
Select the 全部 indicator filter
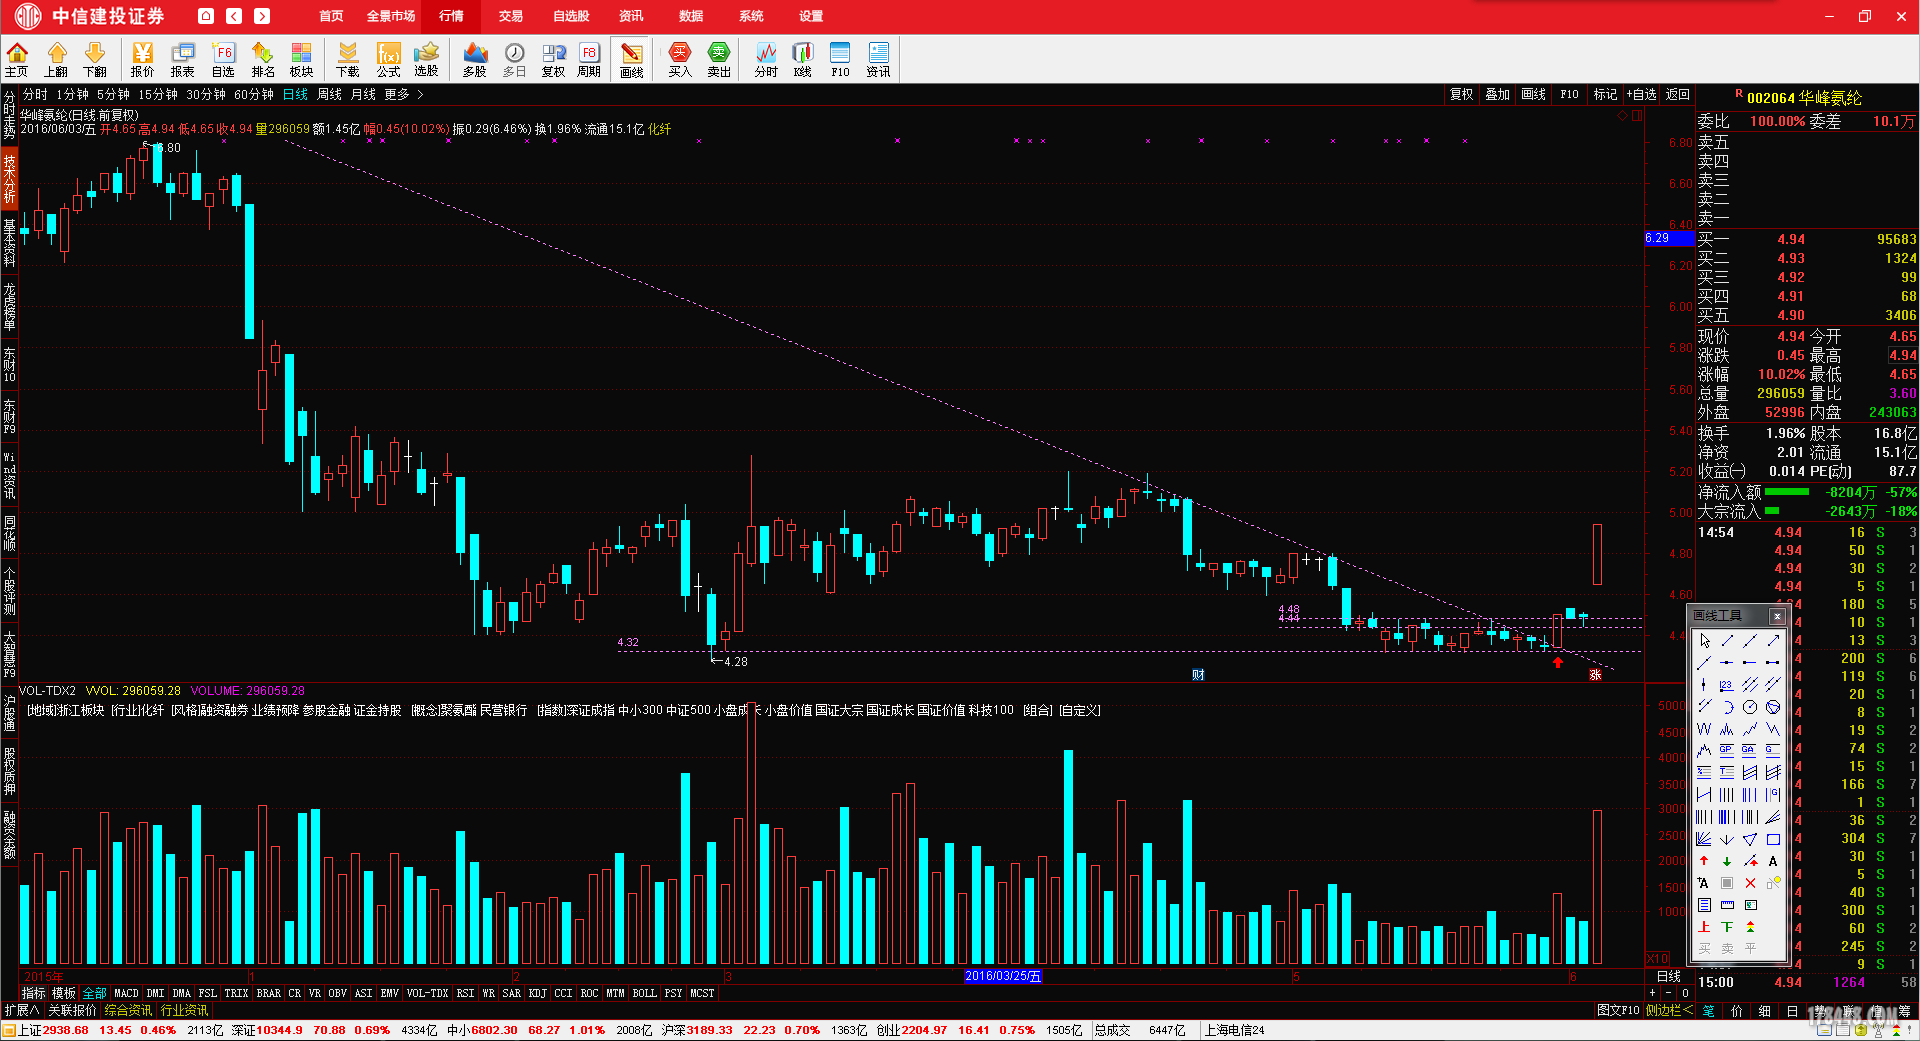click(x=94, y=993)
